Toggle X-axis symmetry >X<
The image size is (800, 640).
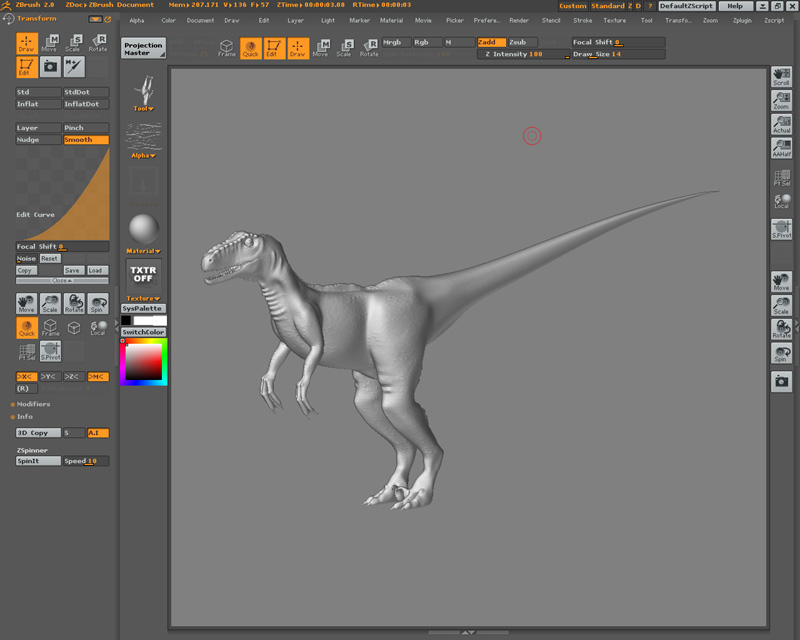pos(27,377)
